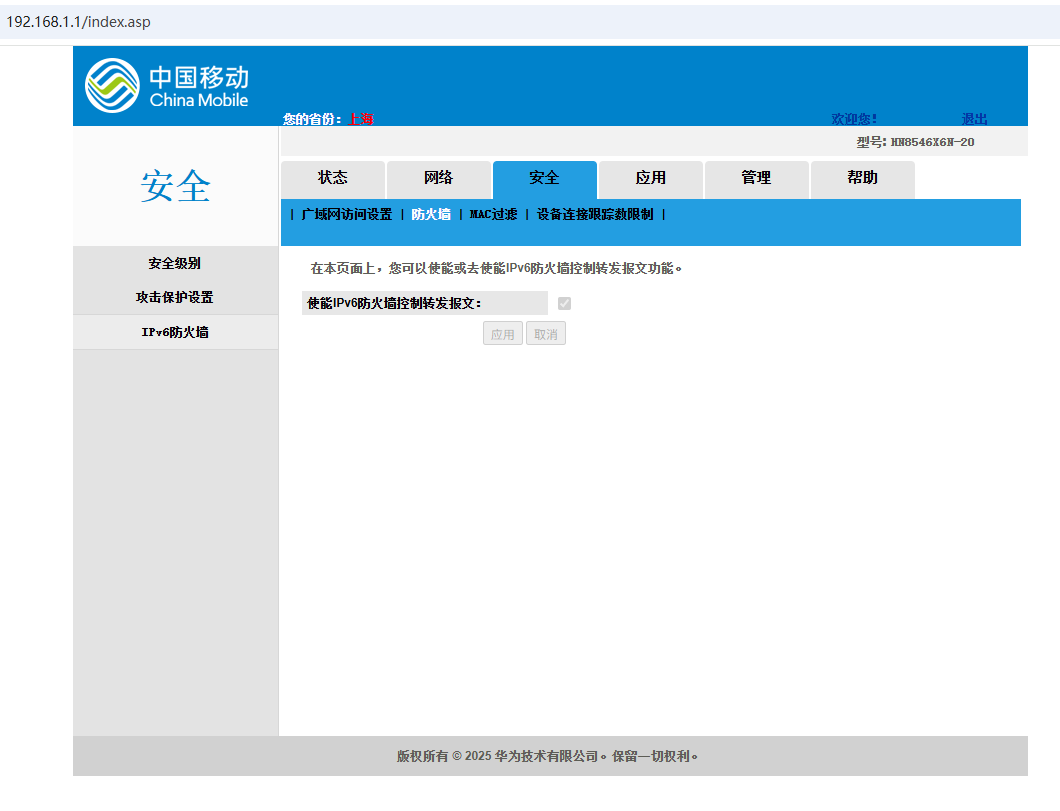
Task: Click the China Mobile logo
Action: pyautogui.click(x=167, y=85)
